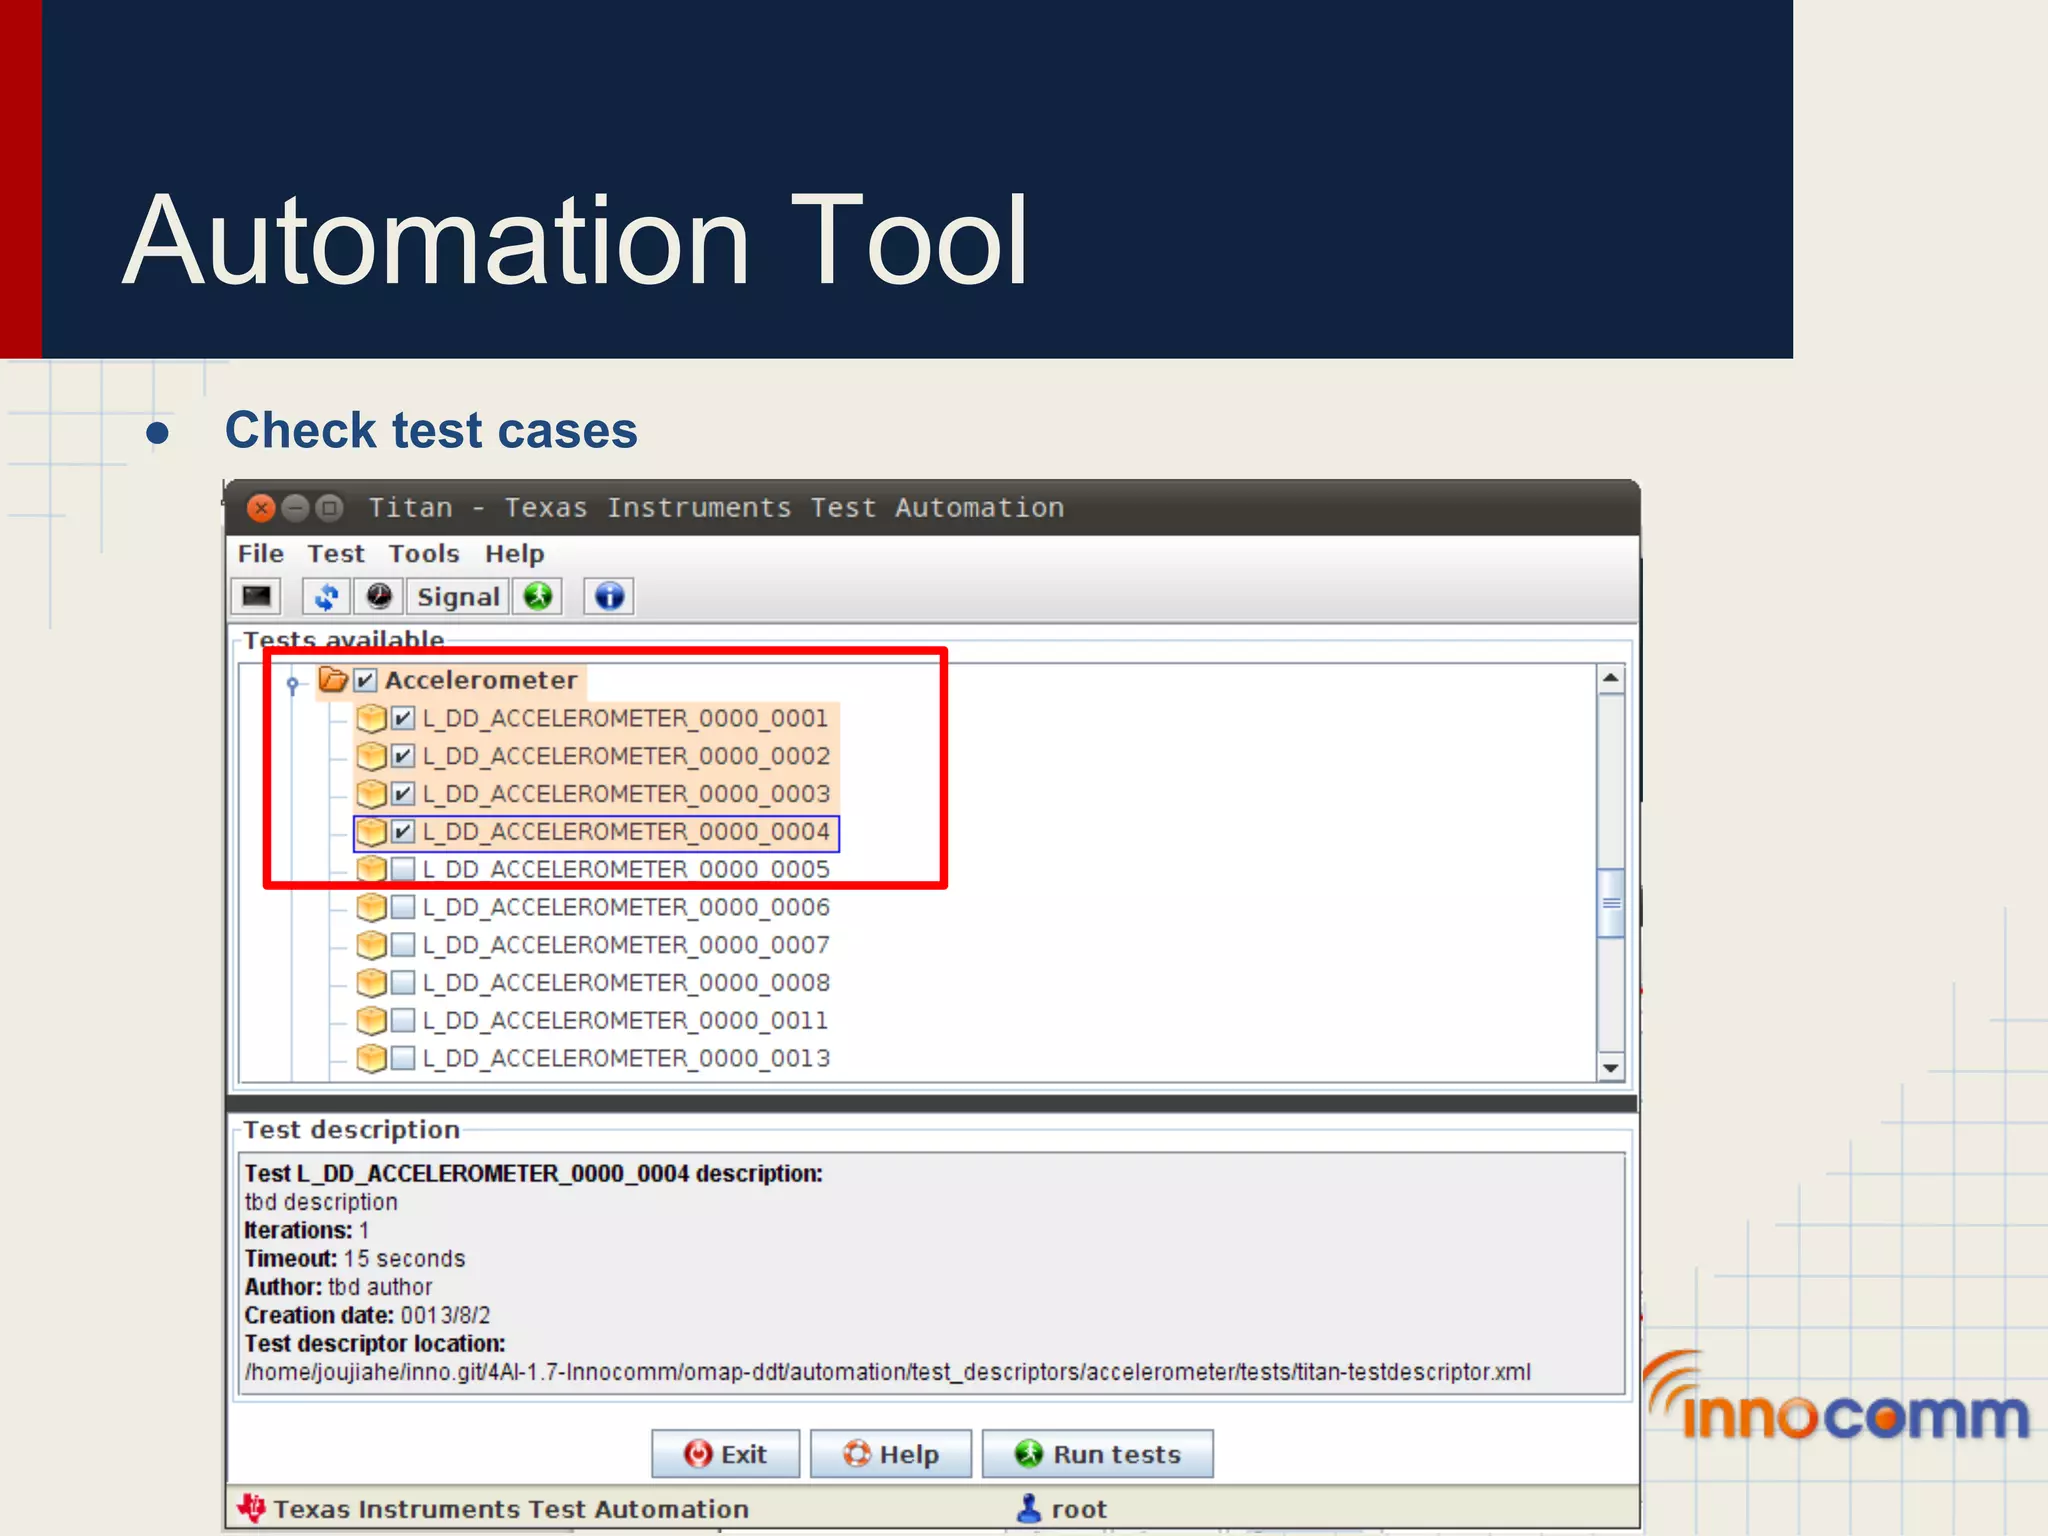Select the Accelerometer folder label
This screenshot has height=1536, width=2048.
(x=481, y=680)
